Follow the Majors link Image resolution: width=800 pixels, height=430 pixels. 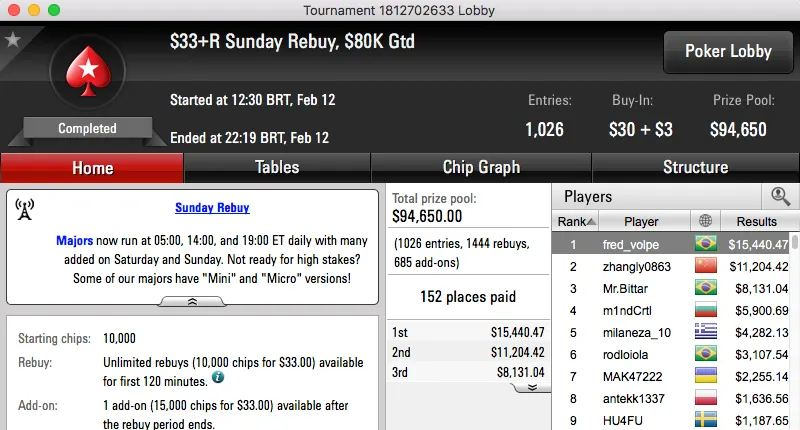75,241
